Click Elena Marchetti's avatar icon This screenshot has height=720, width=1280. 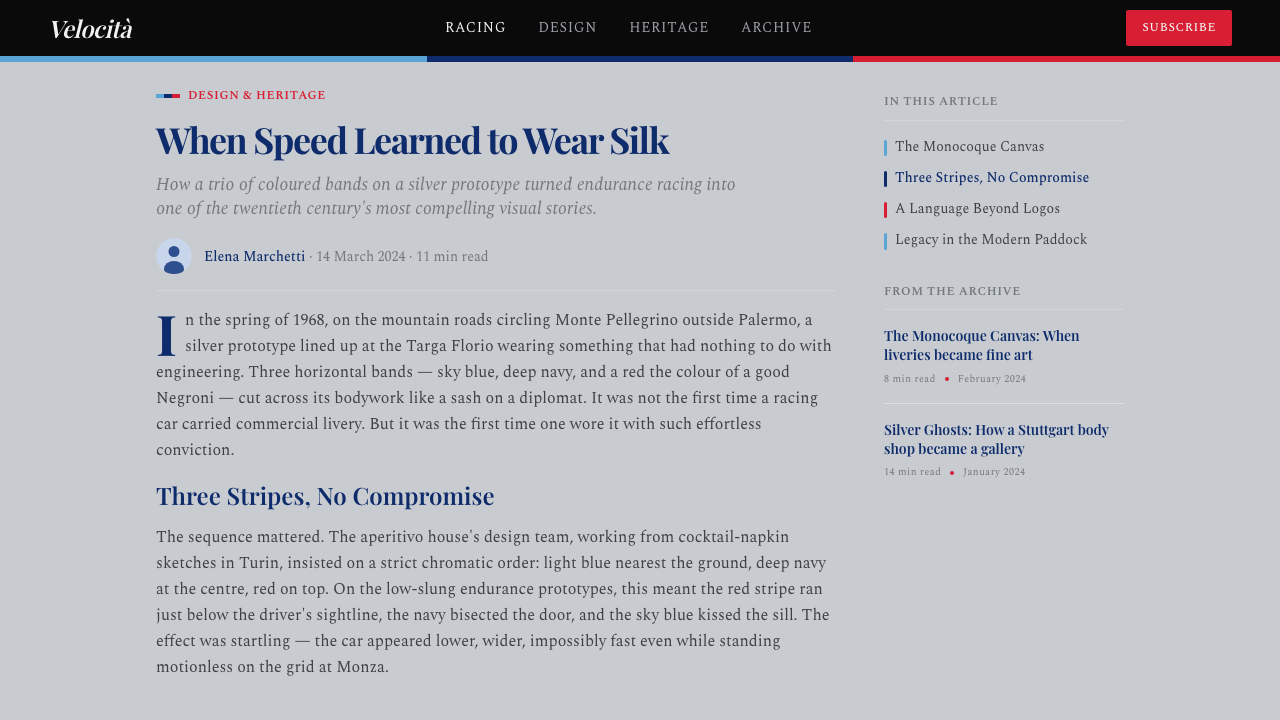[x=174, y=256]
